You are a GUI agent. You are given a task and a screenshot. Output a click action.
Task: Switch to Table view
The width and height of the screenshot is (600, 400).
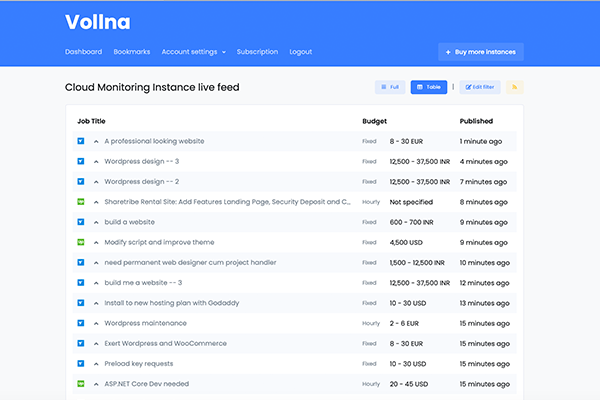click(x=429, y=87)
